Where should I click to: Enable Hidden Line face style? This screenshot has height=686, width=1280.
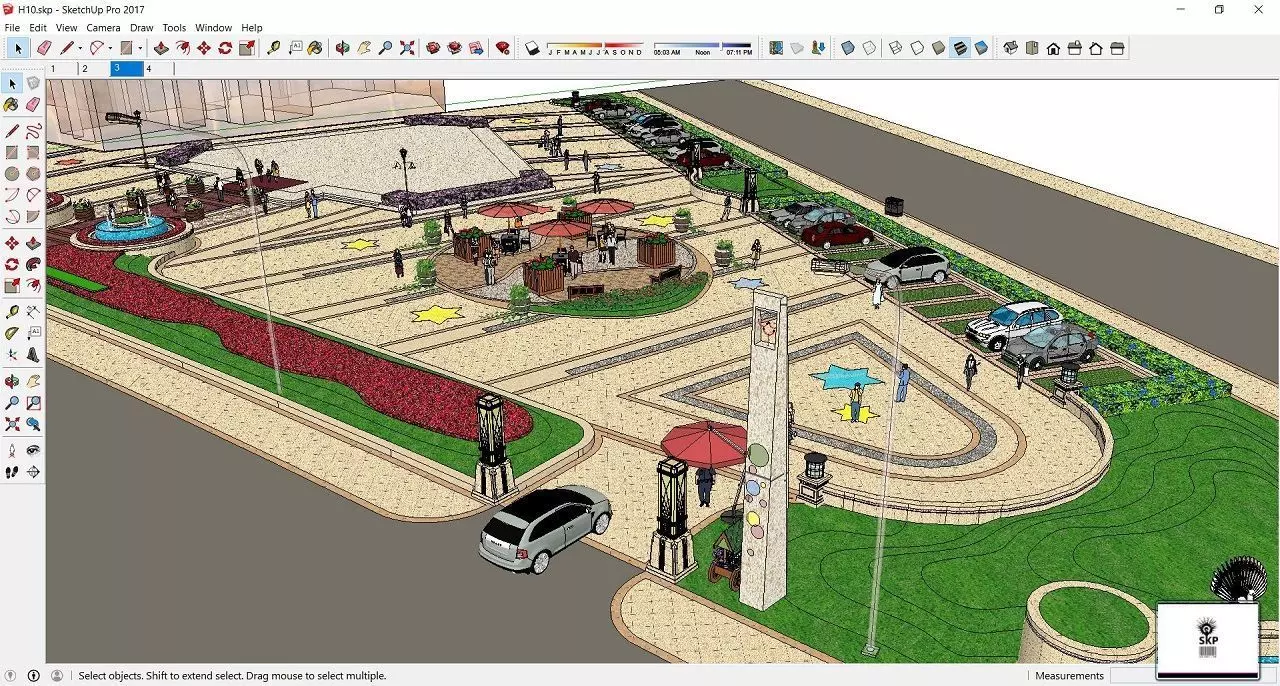point(917,48)
